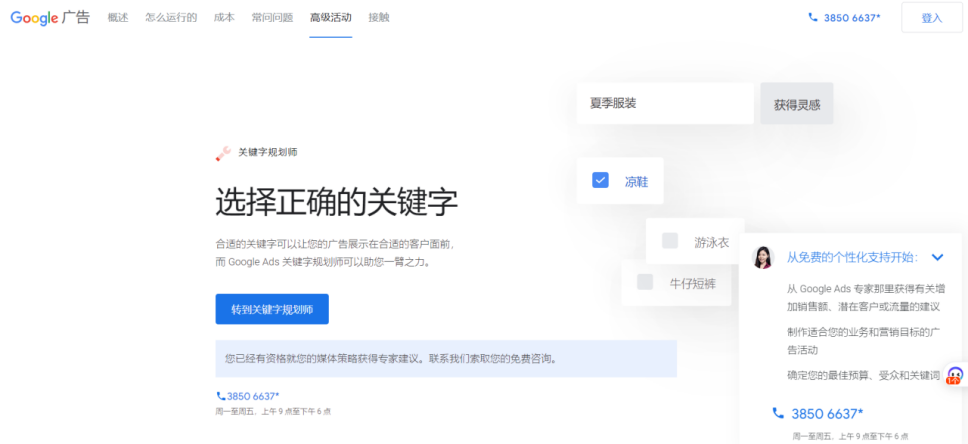Open the 常问问题 nav tab

coord(272,17)
